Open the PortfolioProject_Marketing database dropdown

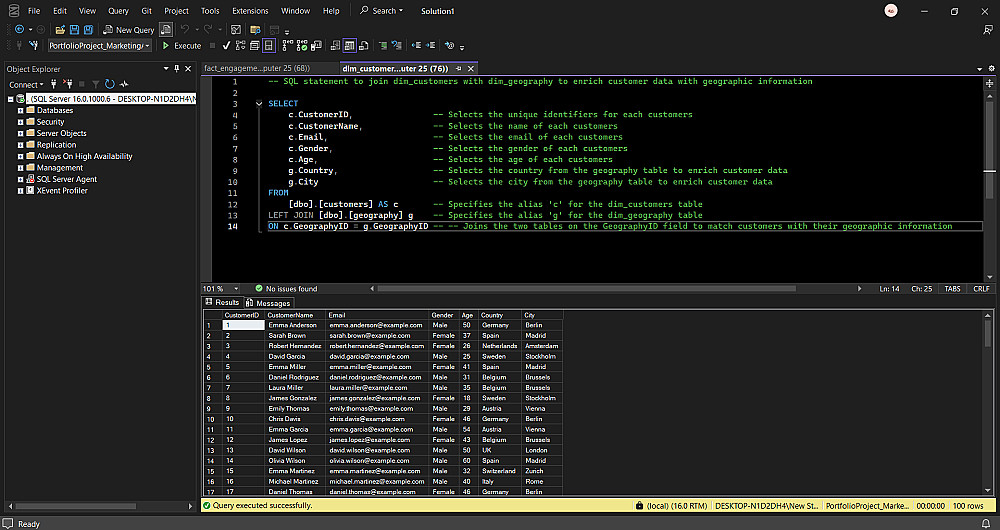[147, 46]
